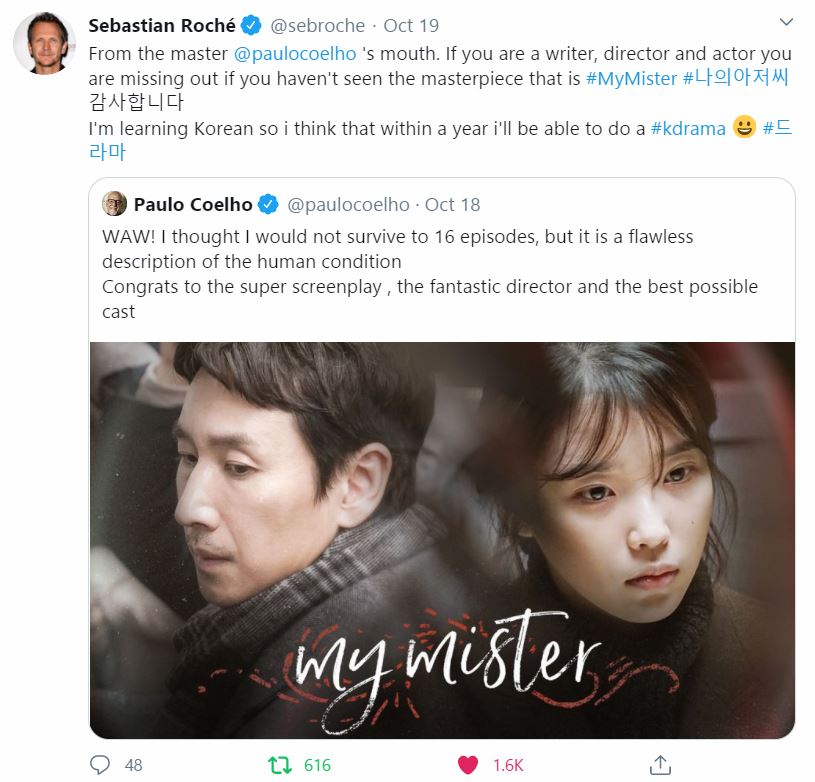Viewport: 815px width, 782px height.
Task: Click the green retweet arrows icon
Action: [x=280, y=765]
